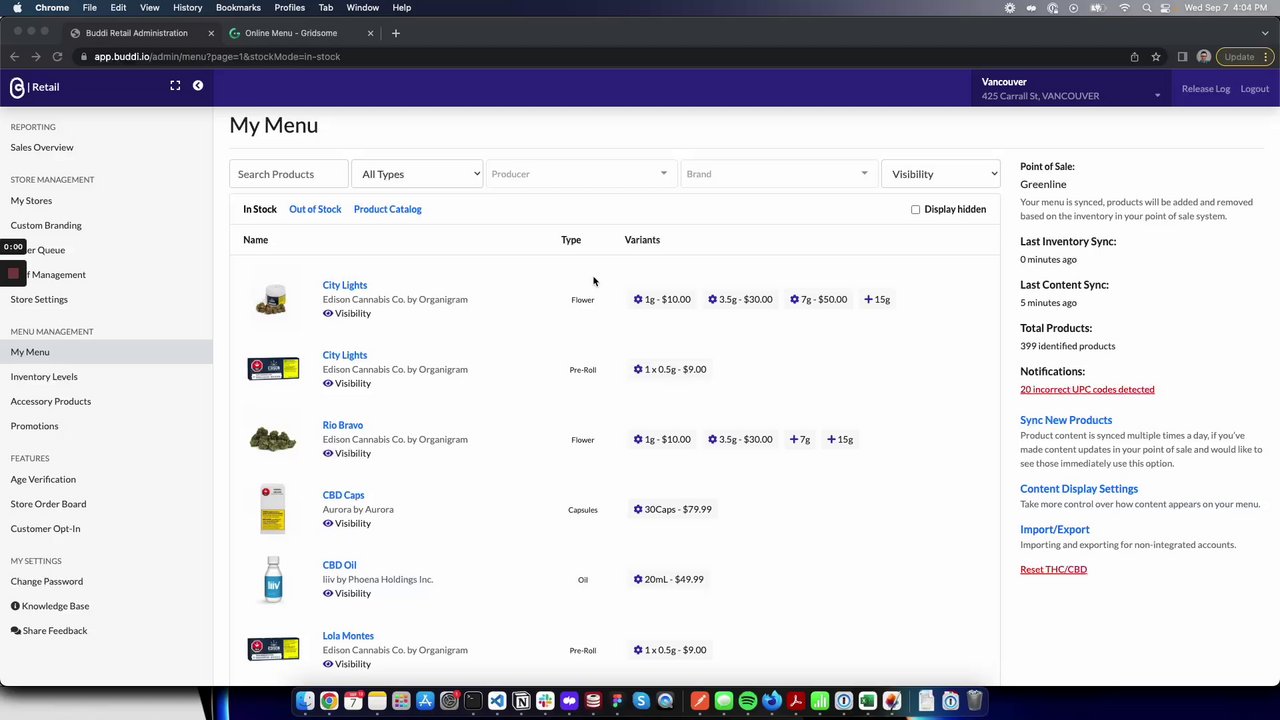The height and width of the screenshot is (720, 1280).
Task: Open Skype from the Dock
Action: pyautogui.click(x=641, y=701)
